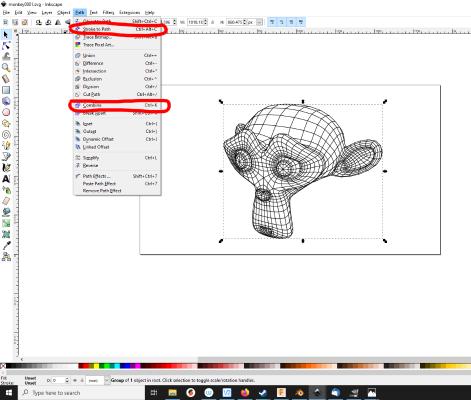Viewport: 471px width, 400px height.
Task: Click Select All objects toolbar icon
Action: (5, 22)
